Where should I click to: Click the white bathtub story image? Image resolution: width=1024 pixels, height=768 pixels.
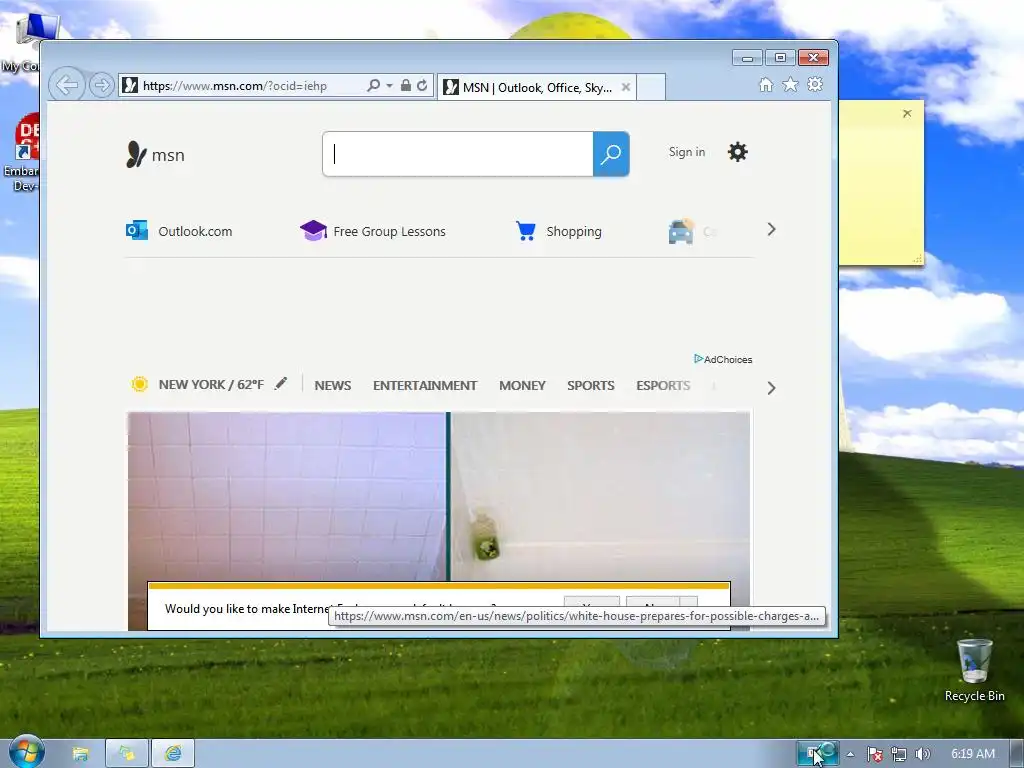pyautogui.click(x=600, y=496)
